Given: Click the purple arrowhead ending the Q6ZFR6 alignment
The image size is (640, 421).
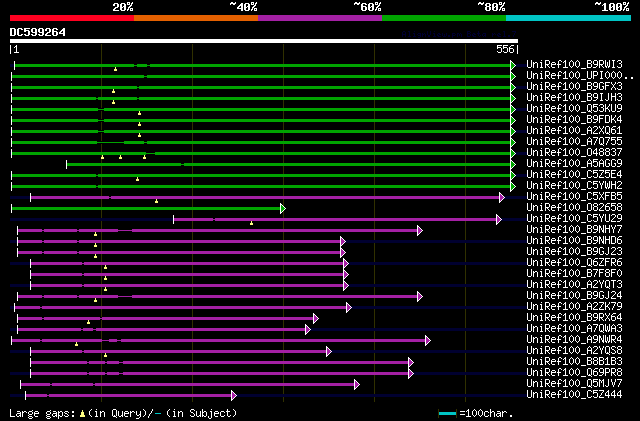Looking at the screenshot, I should click(x=346, y=264).
